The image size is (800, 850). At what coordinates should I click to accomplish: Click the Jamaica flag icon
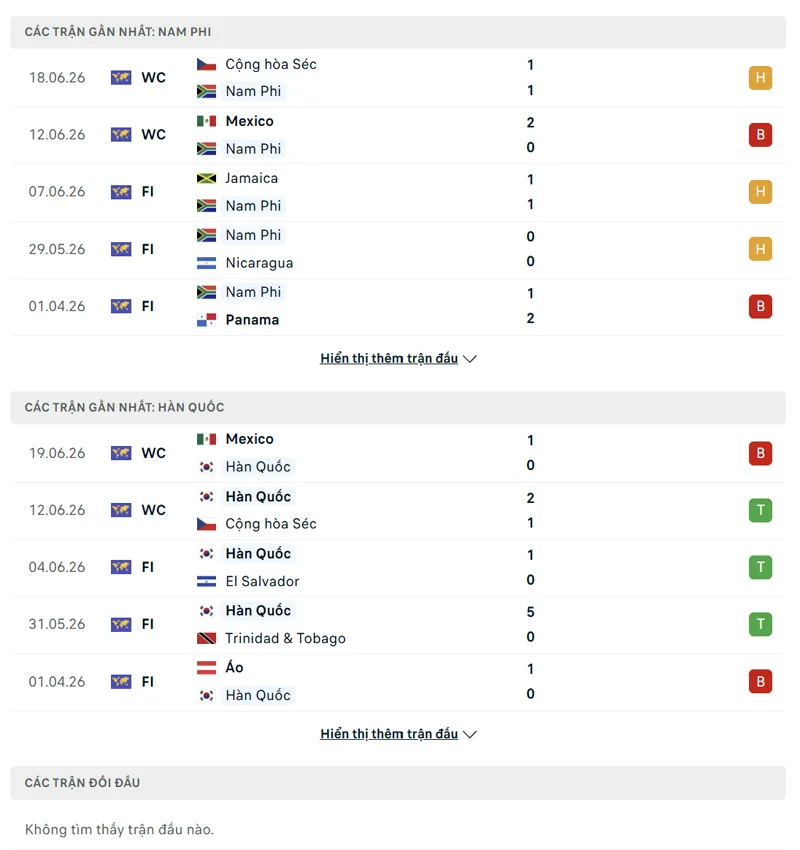click(206, 178)
